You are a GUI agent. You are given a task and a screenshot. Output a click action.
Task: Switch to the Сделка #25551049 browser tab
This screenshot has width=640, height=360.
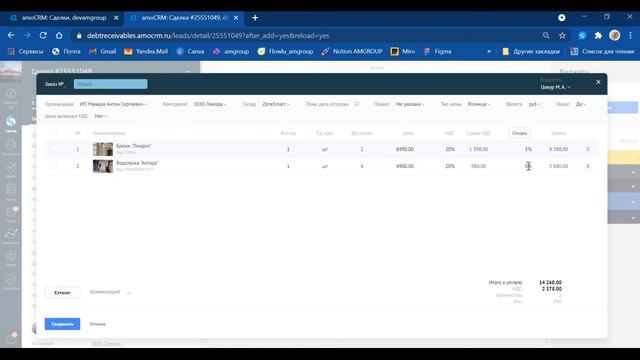(183, 18)
